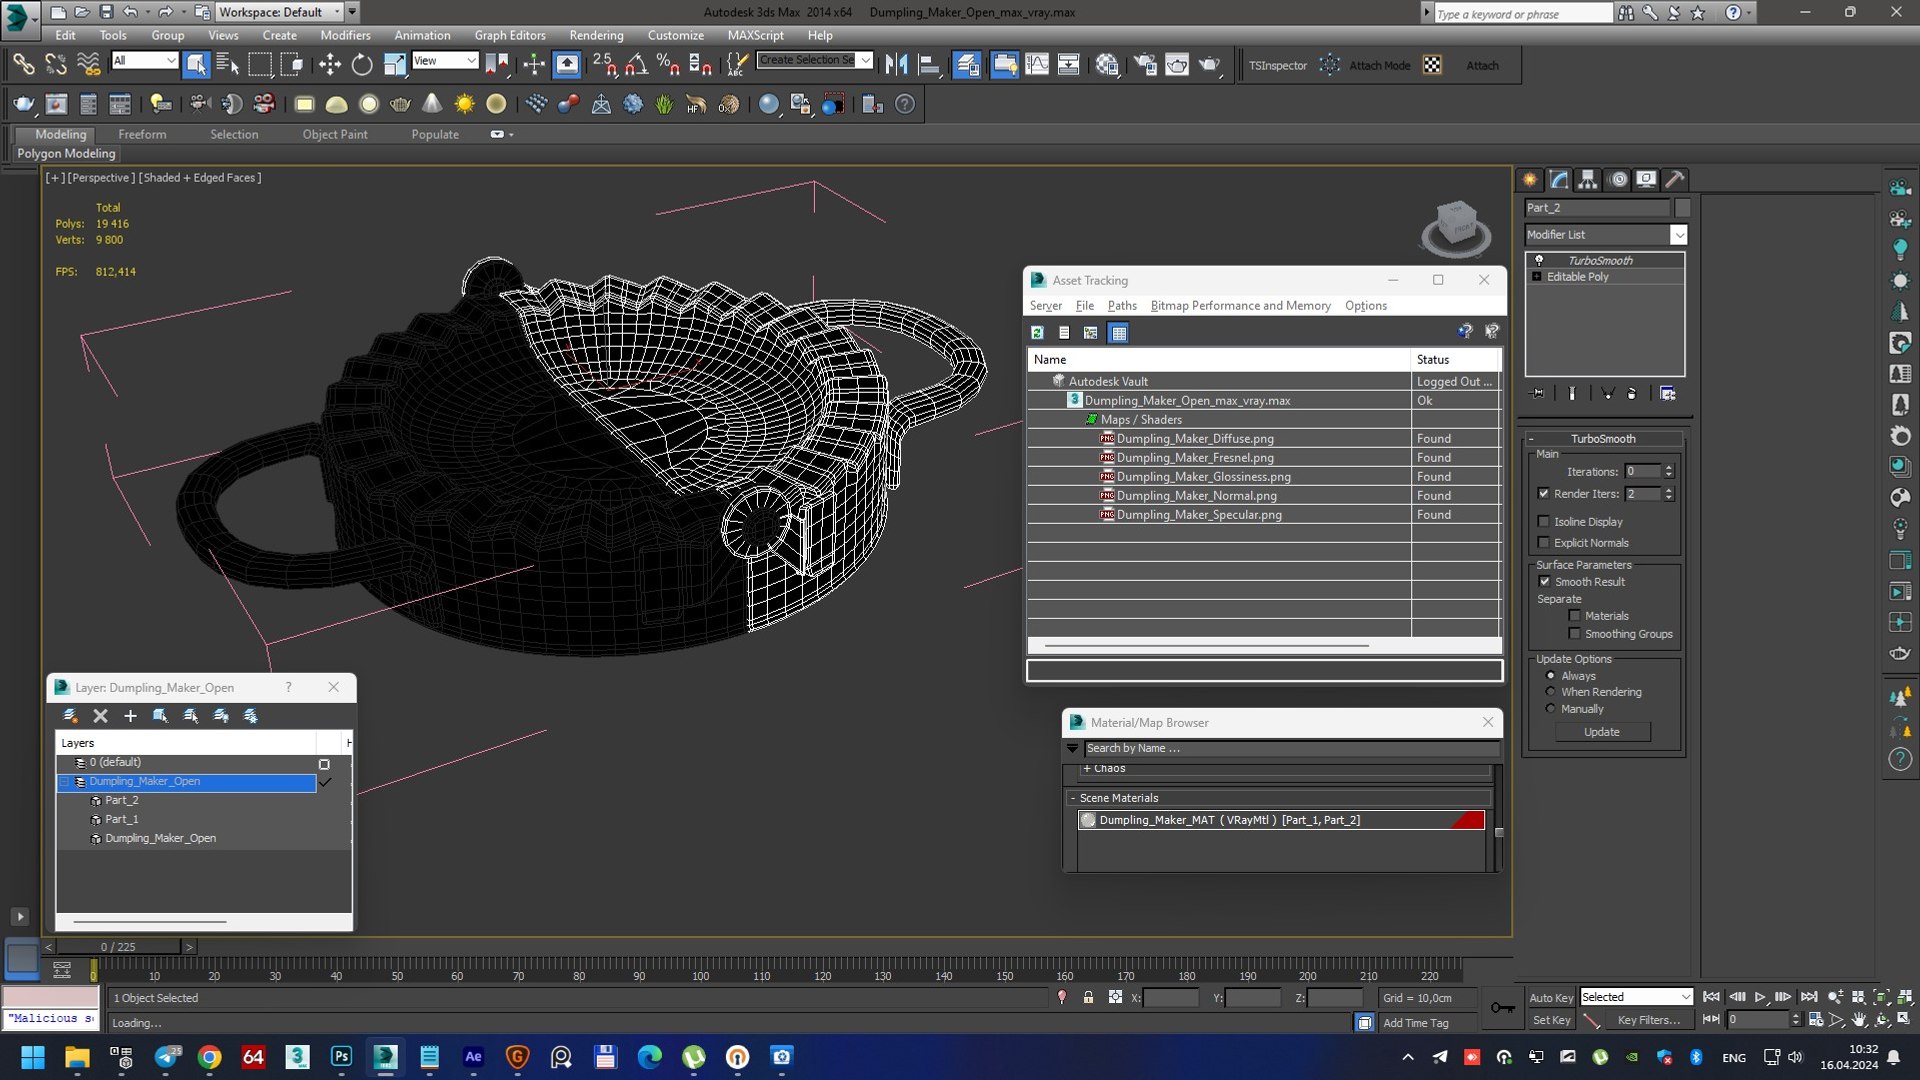Collapse Scene Materials group

[1073, 798]
